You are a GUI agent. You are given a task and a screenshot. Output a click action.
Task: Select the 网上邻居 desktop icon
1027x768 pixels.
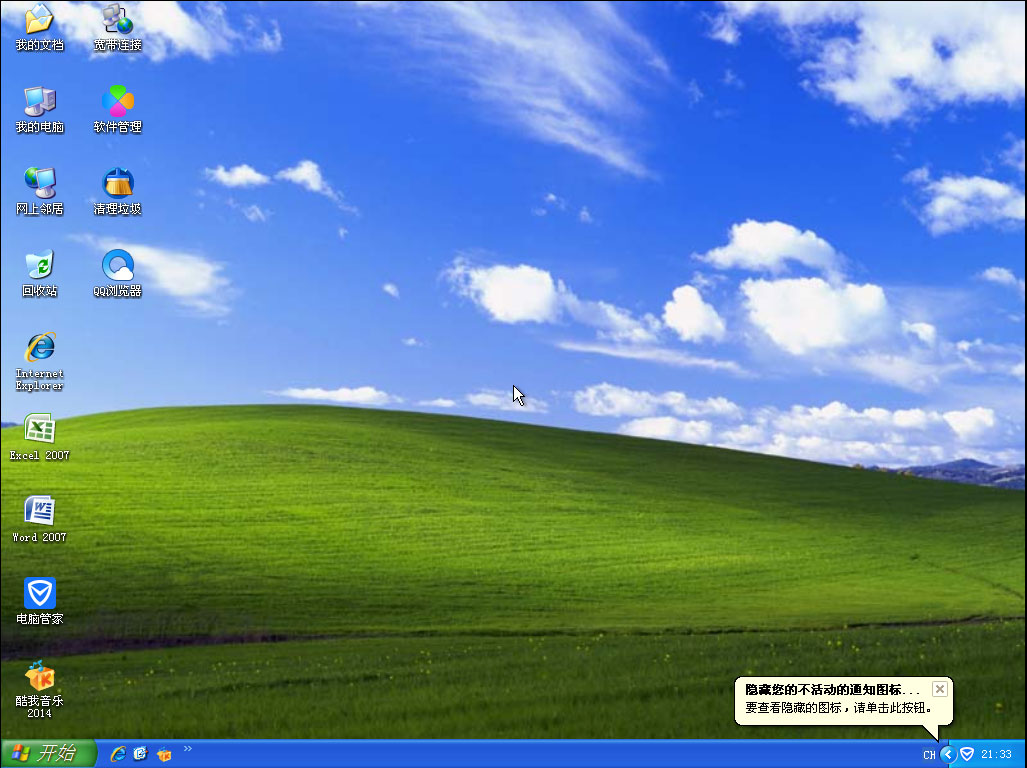39,191
